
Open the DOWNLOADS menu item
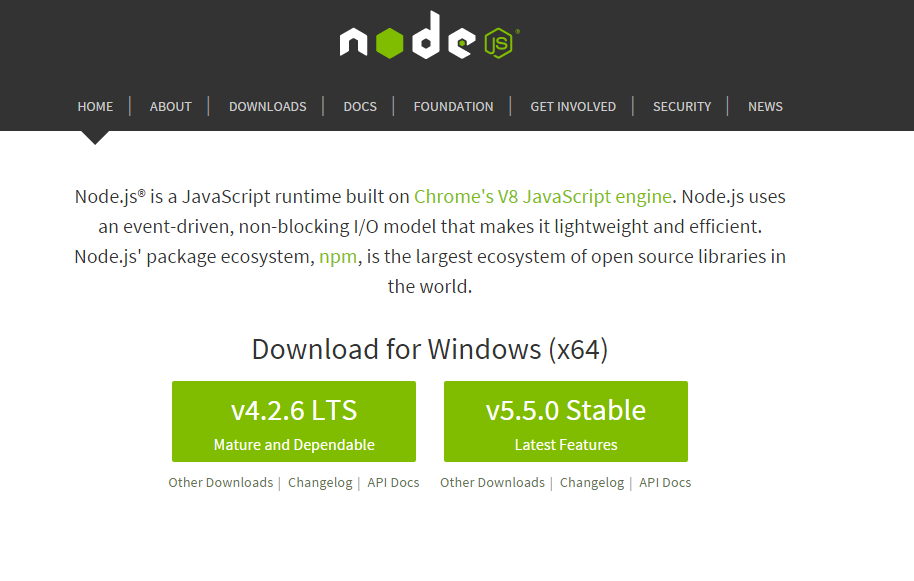coord(268,107)
